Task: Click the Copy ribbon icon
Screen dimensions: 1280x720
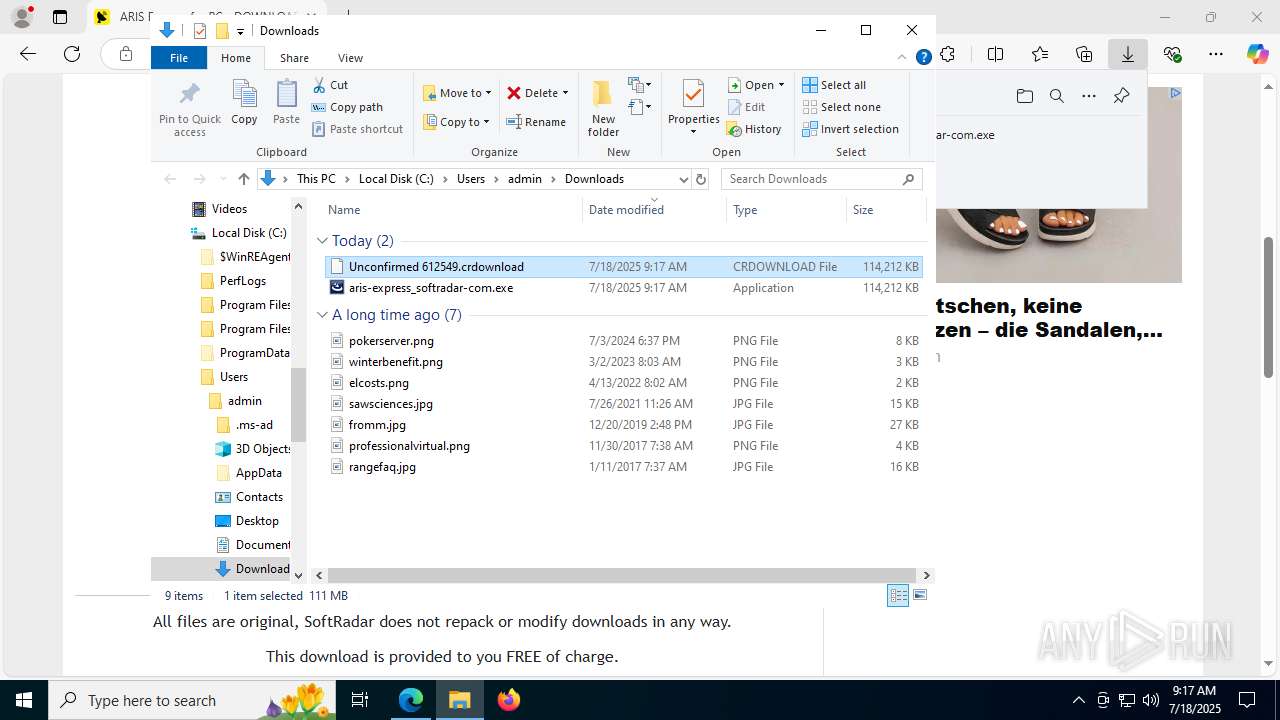Action: pos(245,102)
